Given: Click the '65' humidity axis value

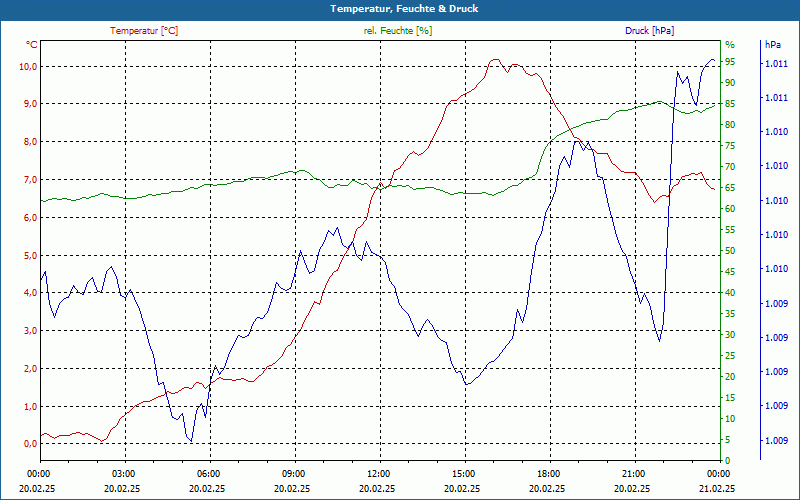Looking at the screenshot, I should point(730,188).
